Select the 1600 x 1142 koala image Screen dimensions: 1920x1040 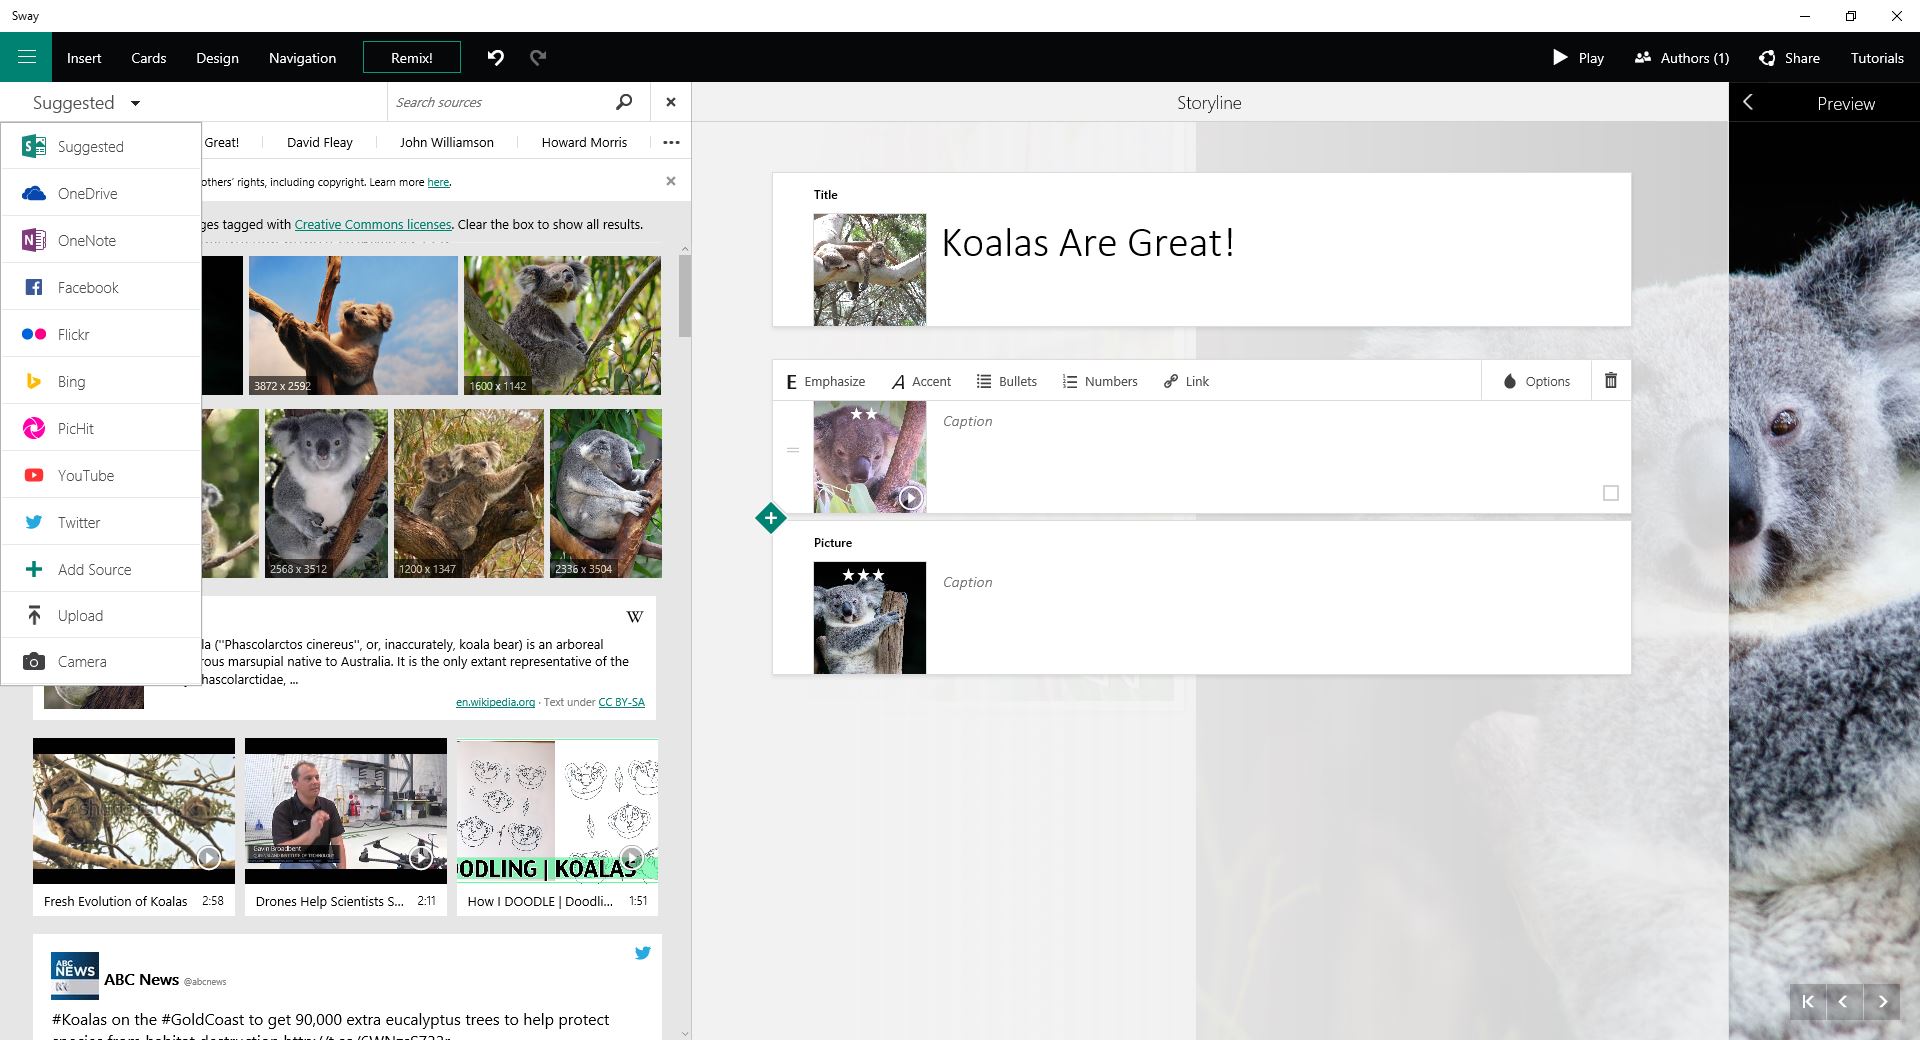coord(562,325)
